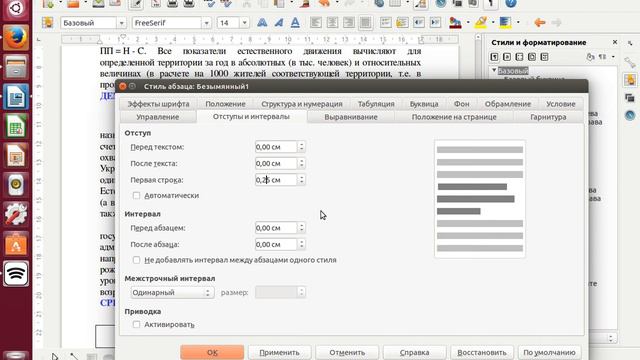Screen dimensions: 640x360
Task: Click the Перед абзацем spinner arrows
Action: 301,228
